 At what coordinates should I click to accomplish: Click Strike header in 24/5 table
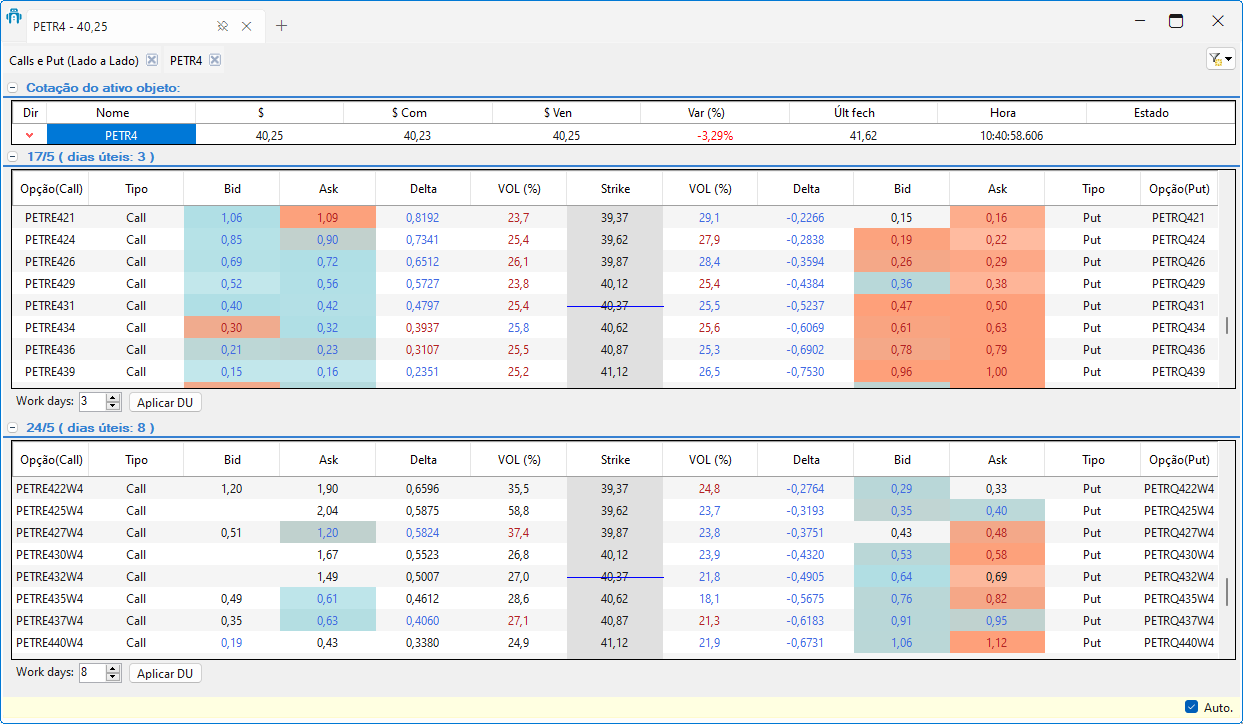[x=615, y=460]
